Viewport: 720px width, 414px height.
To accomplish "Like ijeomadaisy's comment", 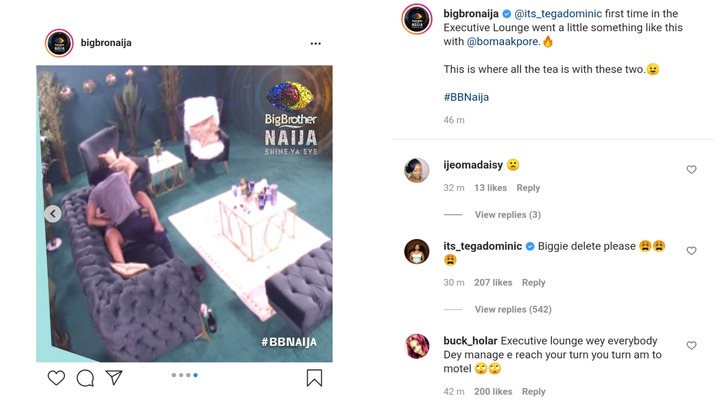I will (691, 170).
